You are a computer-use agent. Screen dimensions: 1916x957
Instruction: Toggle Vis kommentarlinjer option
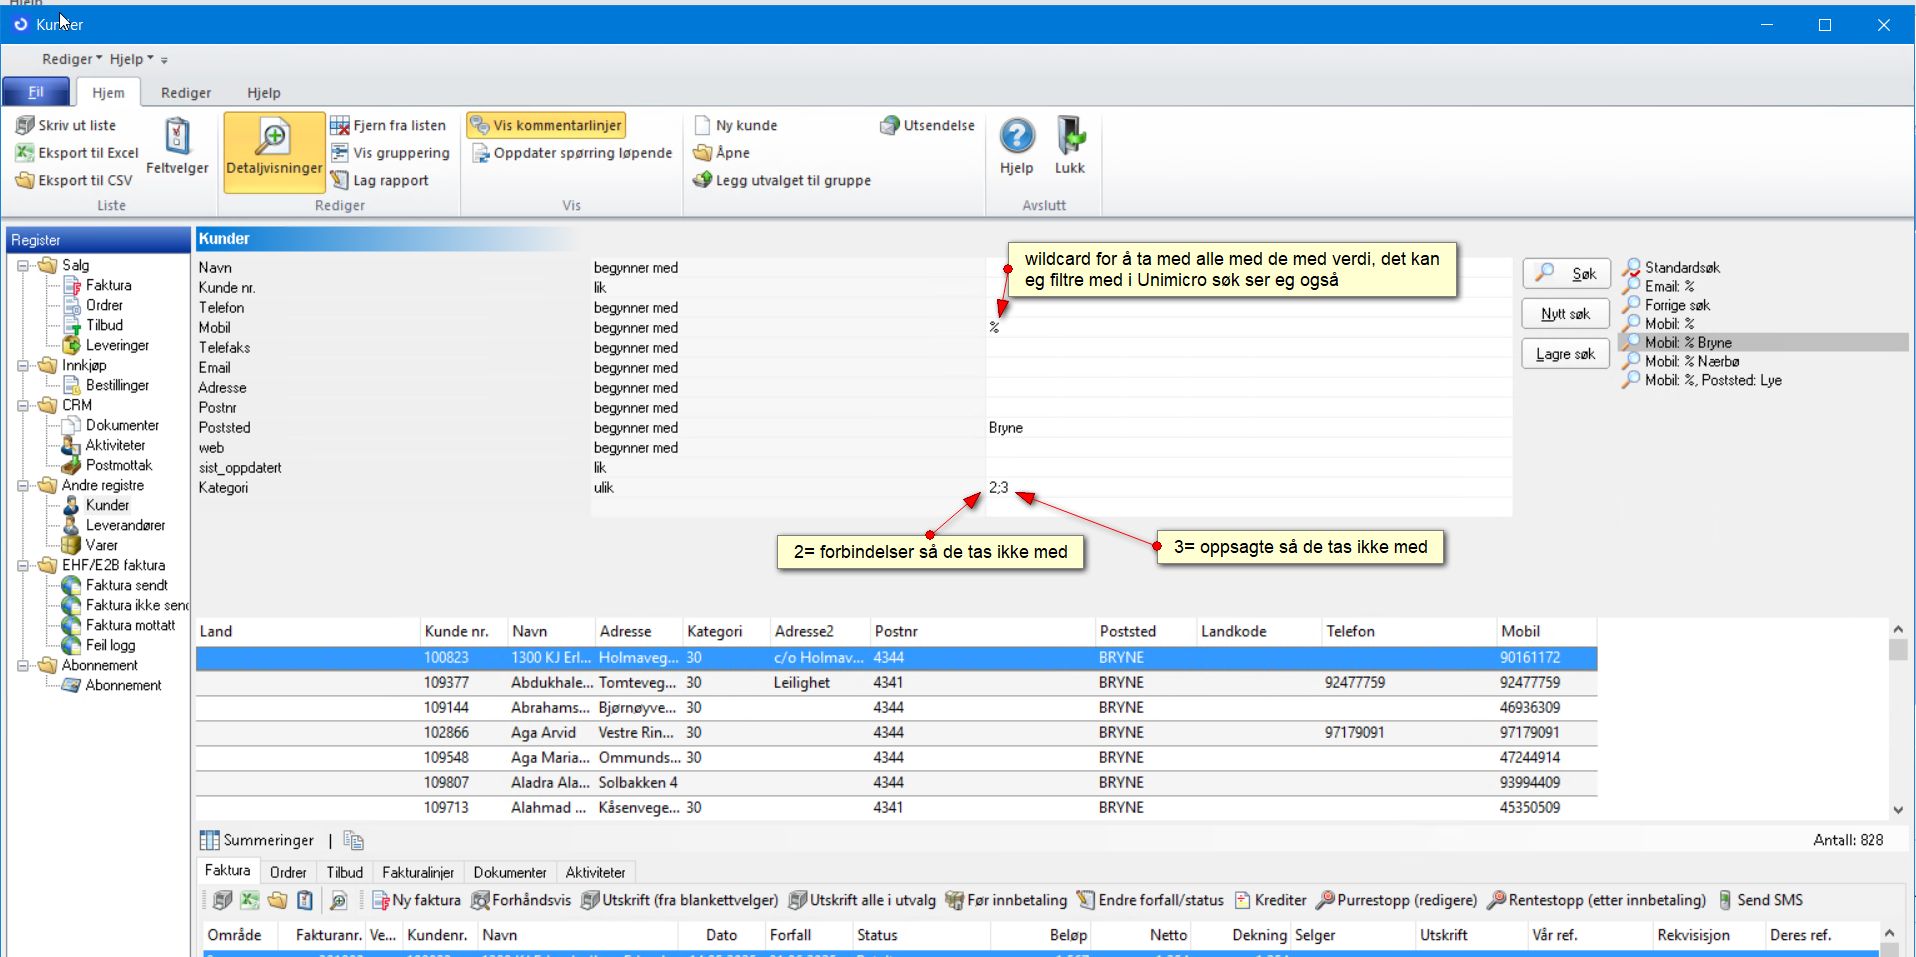[x=546, y=125]
